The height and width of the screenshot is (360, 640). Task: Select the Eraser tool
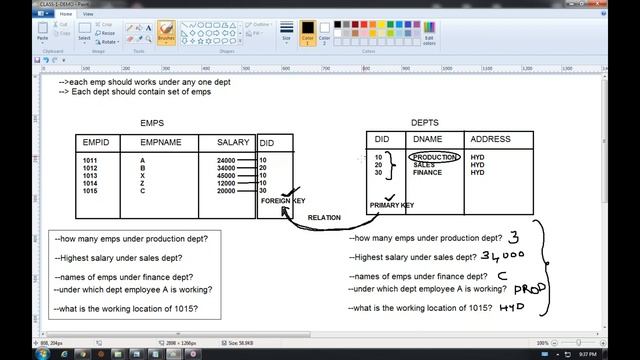tap(130, 39)
